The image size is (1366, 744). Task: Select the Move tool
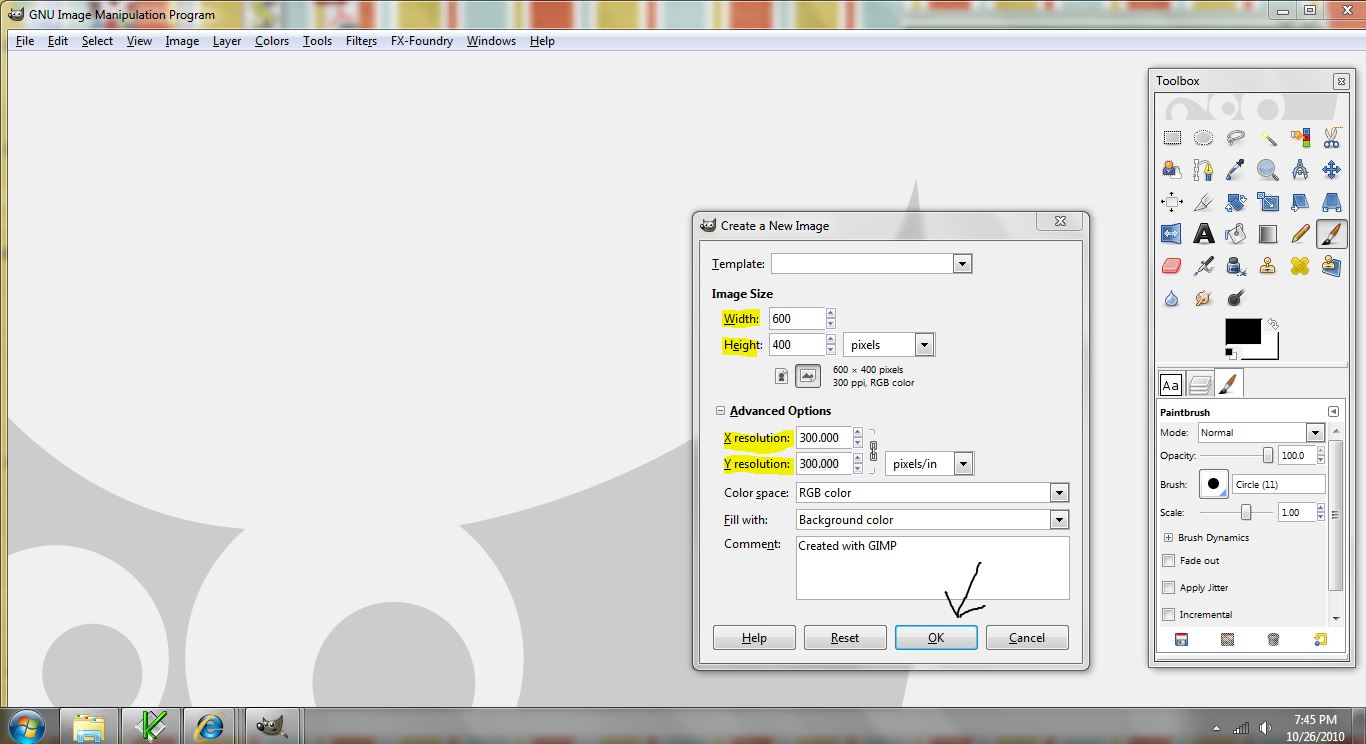point(1331,170)
